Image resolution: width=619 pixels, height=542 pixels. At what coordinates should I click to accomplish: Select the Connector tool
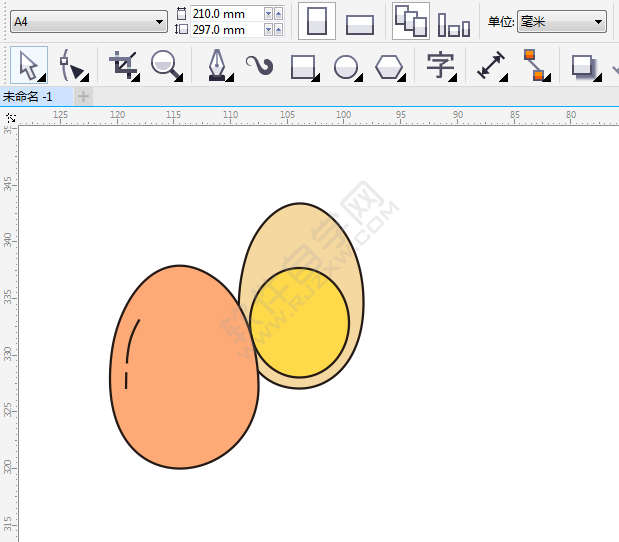click(x=534, y=66)
